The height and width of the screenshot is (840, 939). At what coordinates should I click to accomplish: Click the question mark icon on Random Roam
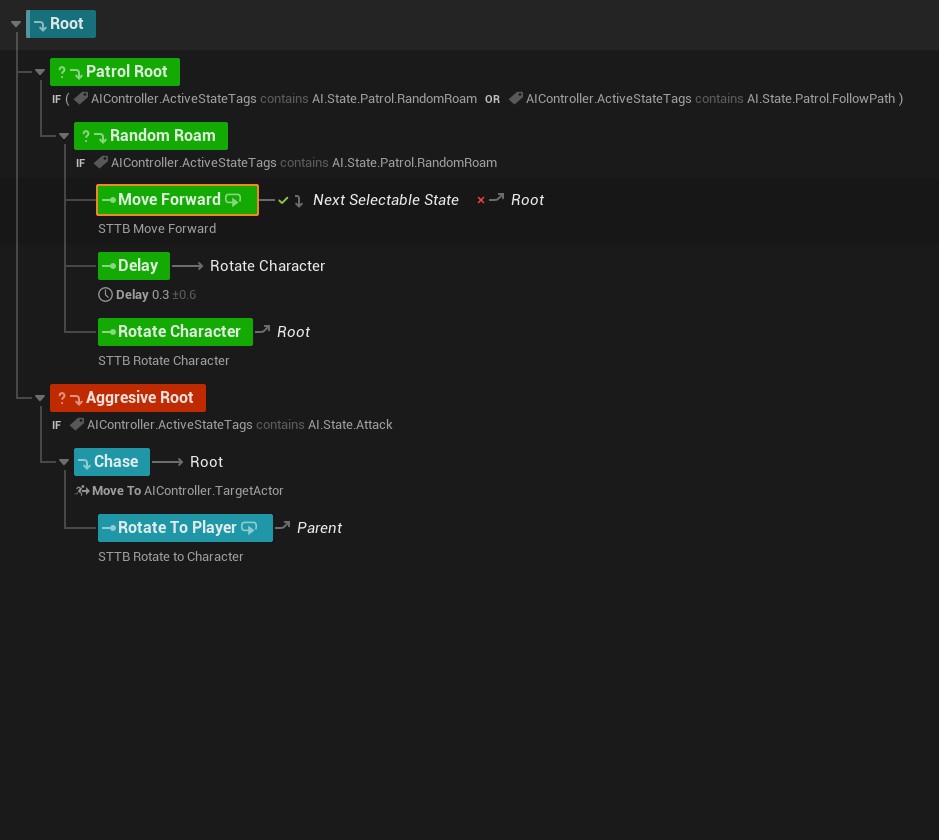86,136
